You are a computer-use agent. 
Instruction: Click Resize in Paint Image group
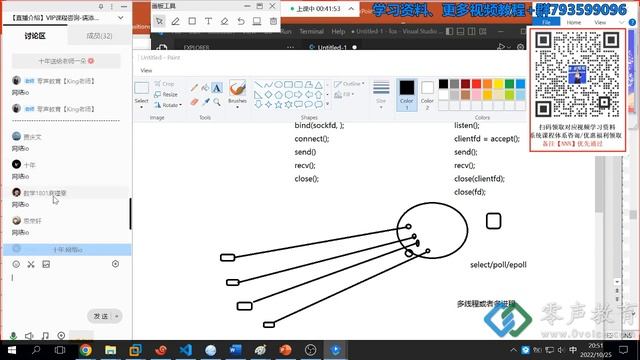[x=166, y=94]
